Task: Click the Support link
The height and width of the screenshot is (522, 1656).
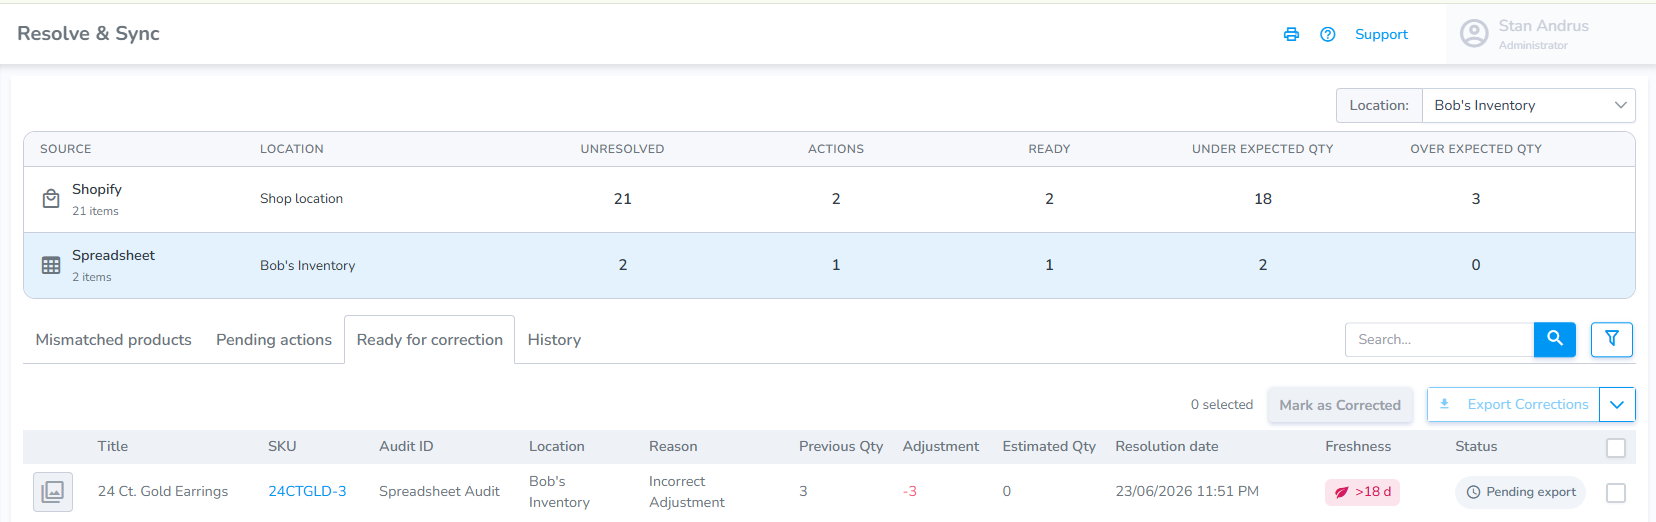Action: point(1381,34)
